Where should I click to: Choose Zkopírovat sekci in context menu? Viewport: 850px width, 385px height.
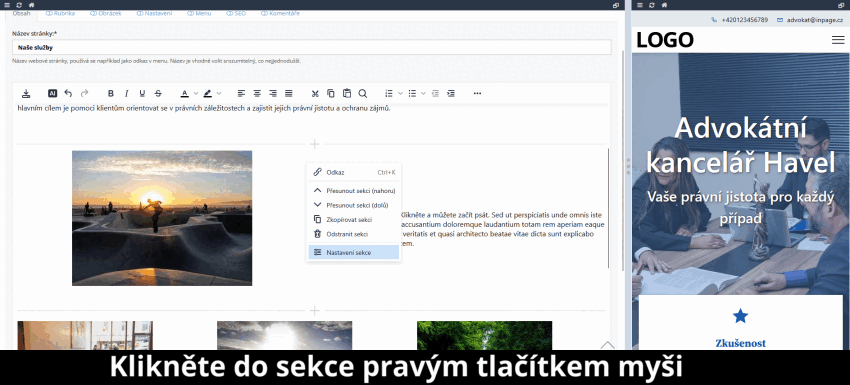point(354,220)
